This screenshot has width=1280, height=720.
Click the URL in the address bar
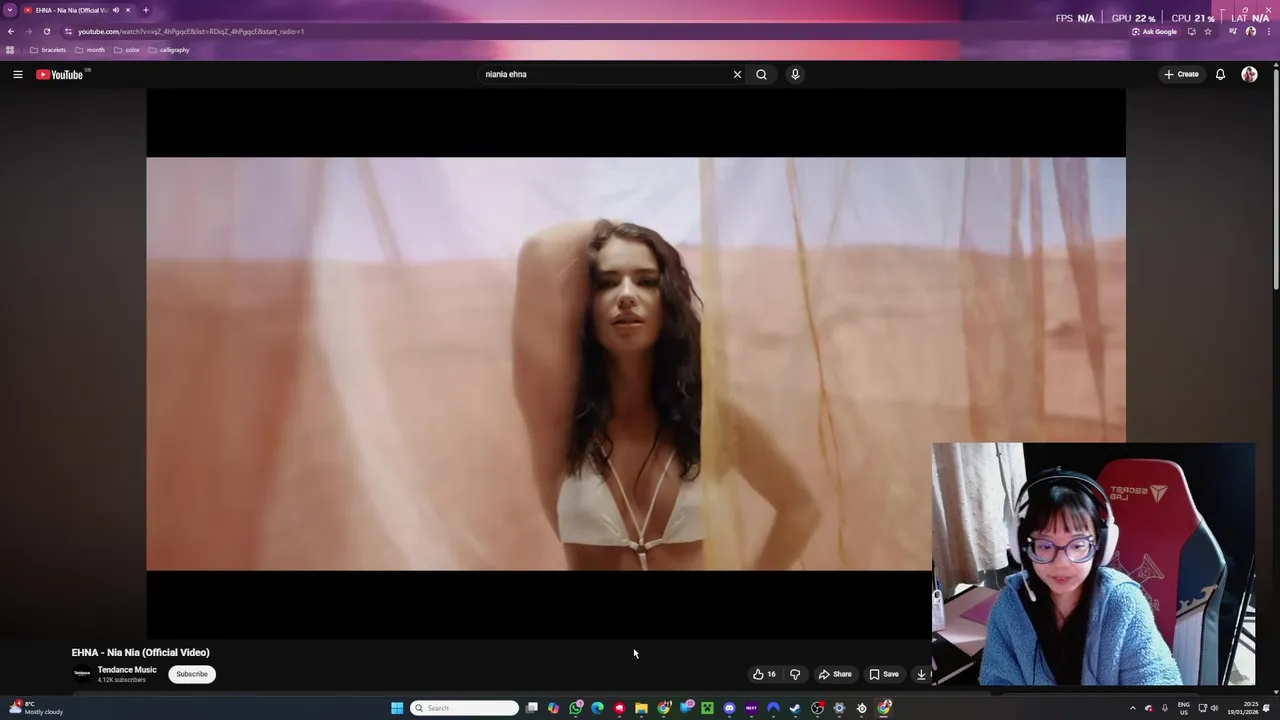(x=191, y=31)
